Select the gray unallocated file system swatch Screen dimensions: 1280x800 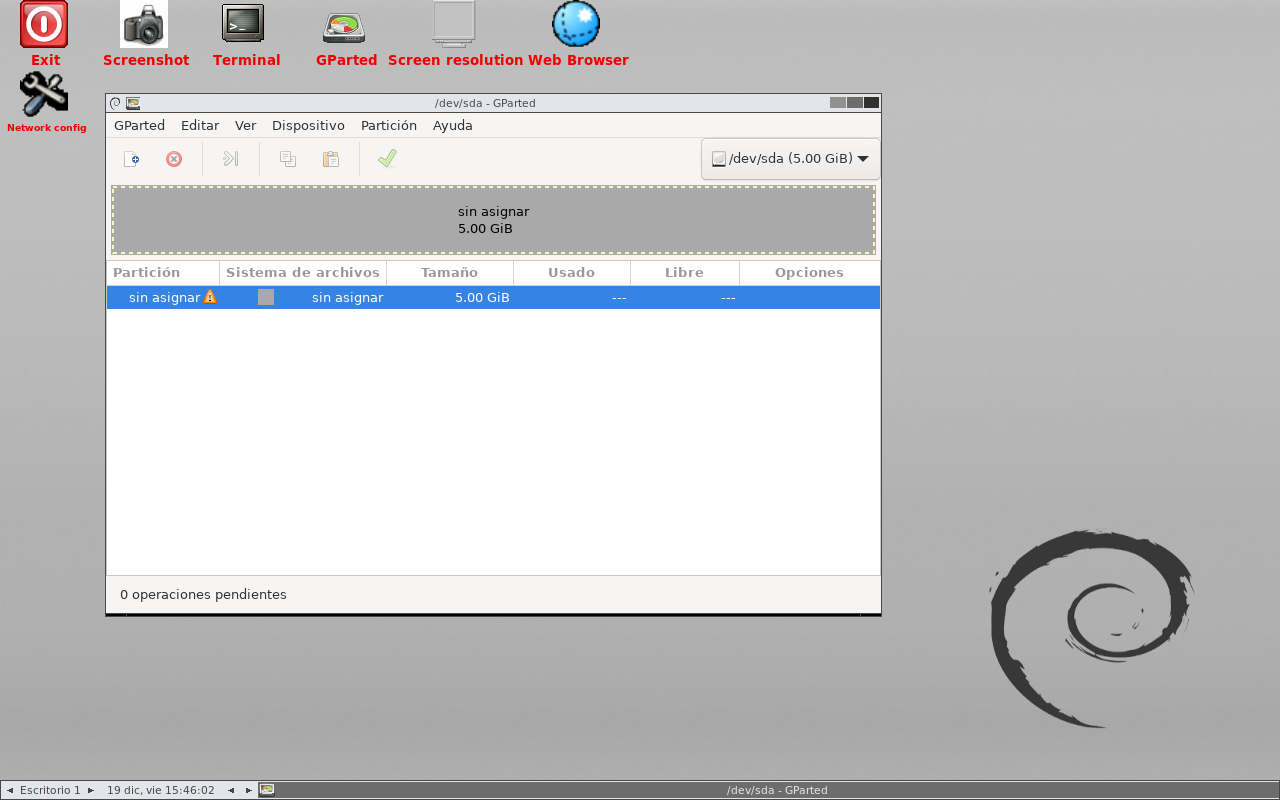[266, 297]
